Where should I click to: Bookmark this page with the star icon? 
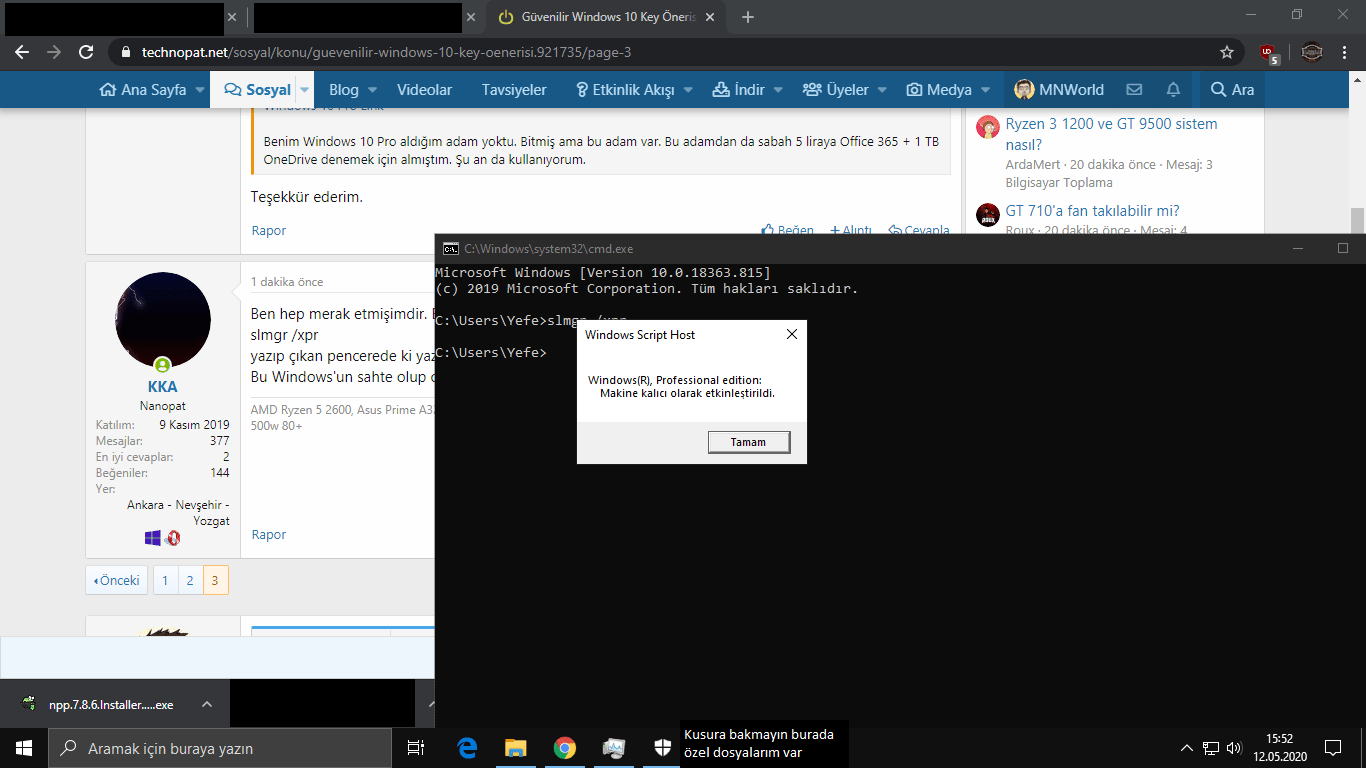point(1227,52)
